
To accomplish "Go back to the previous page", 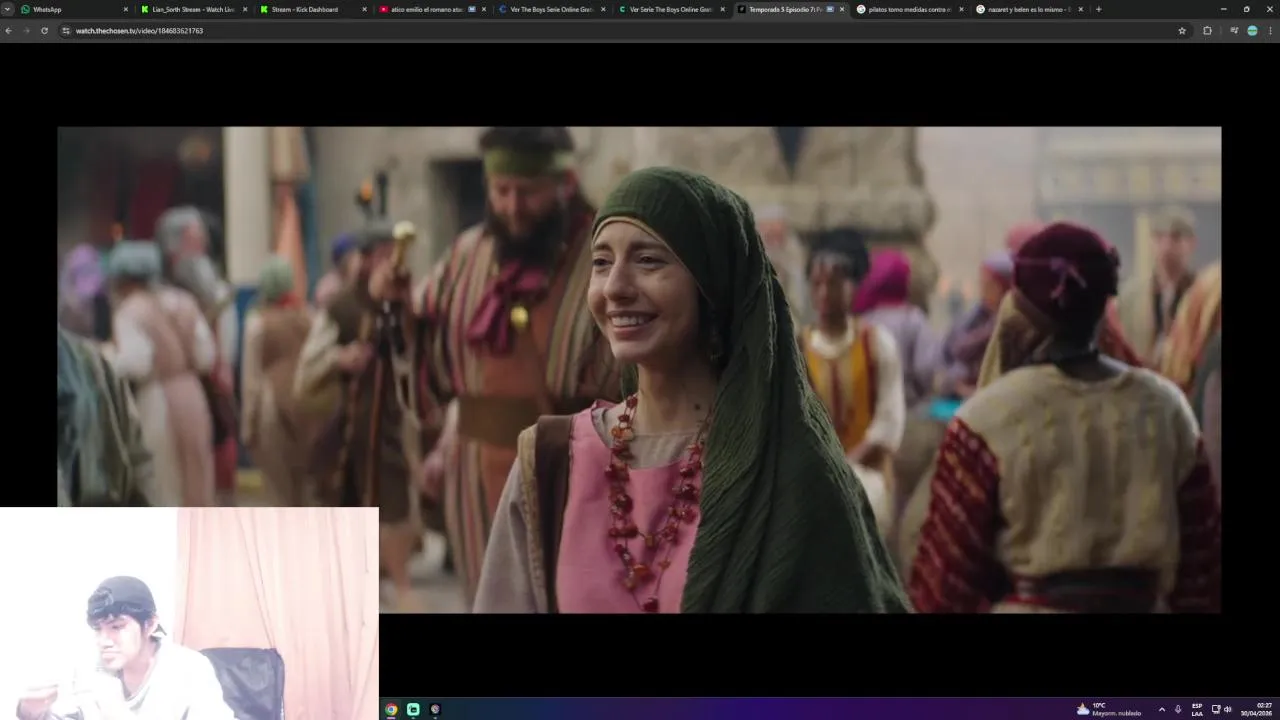I will 9,31.
